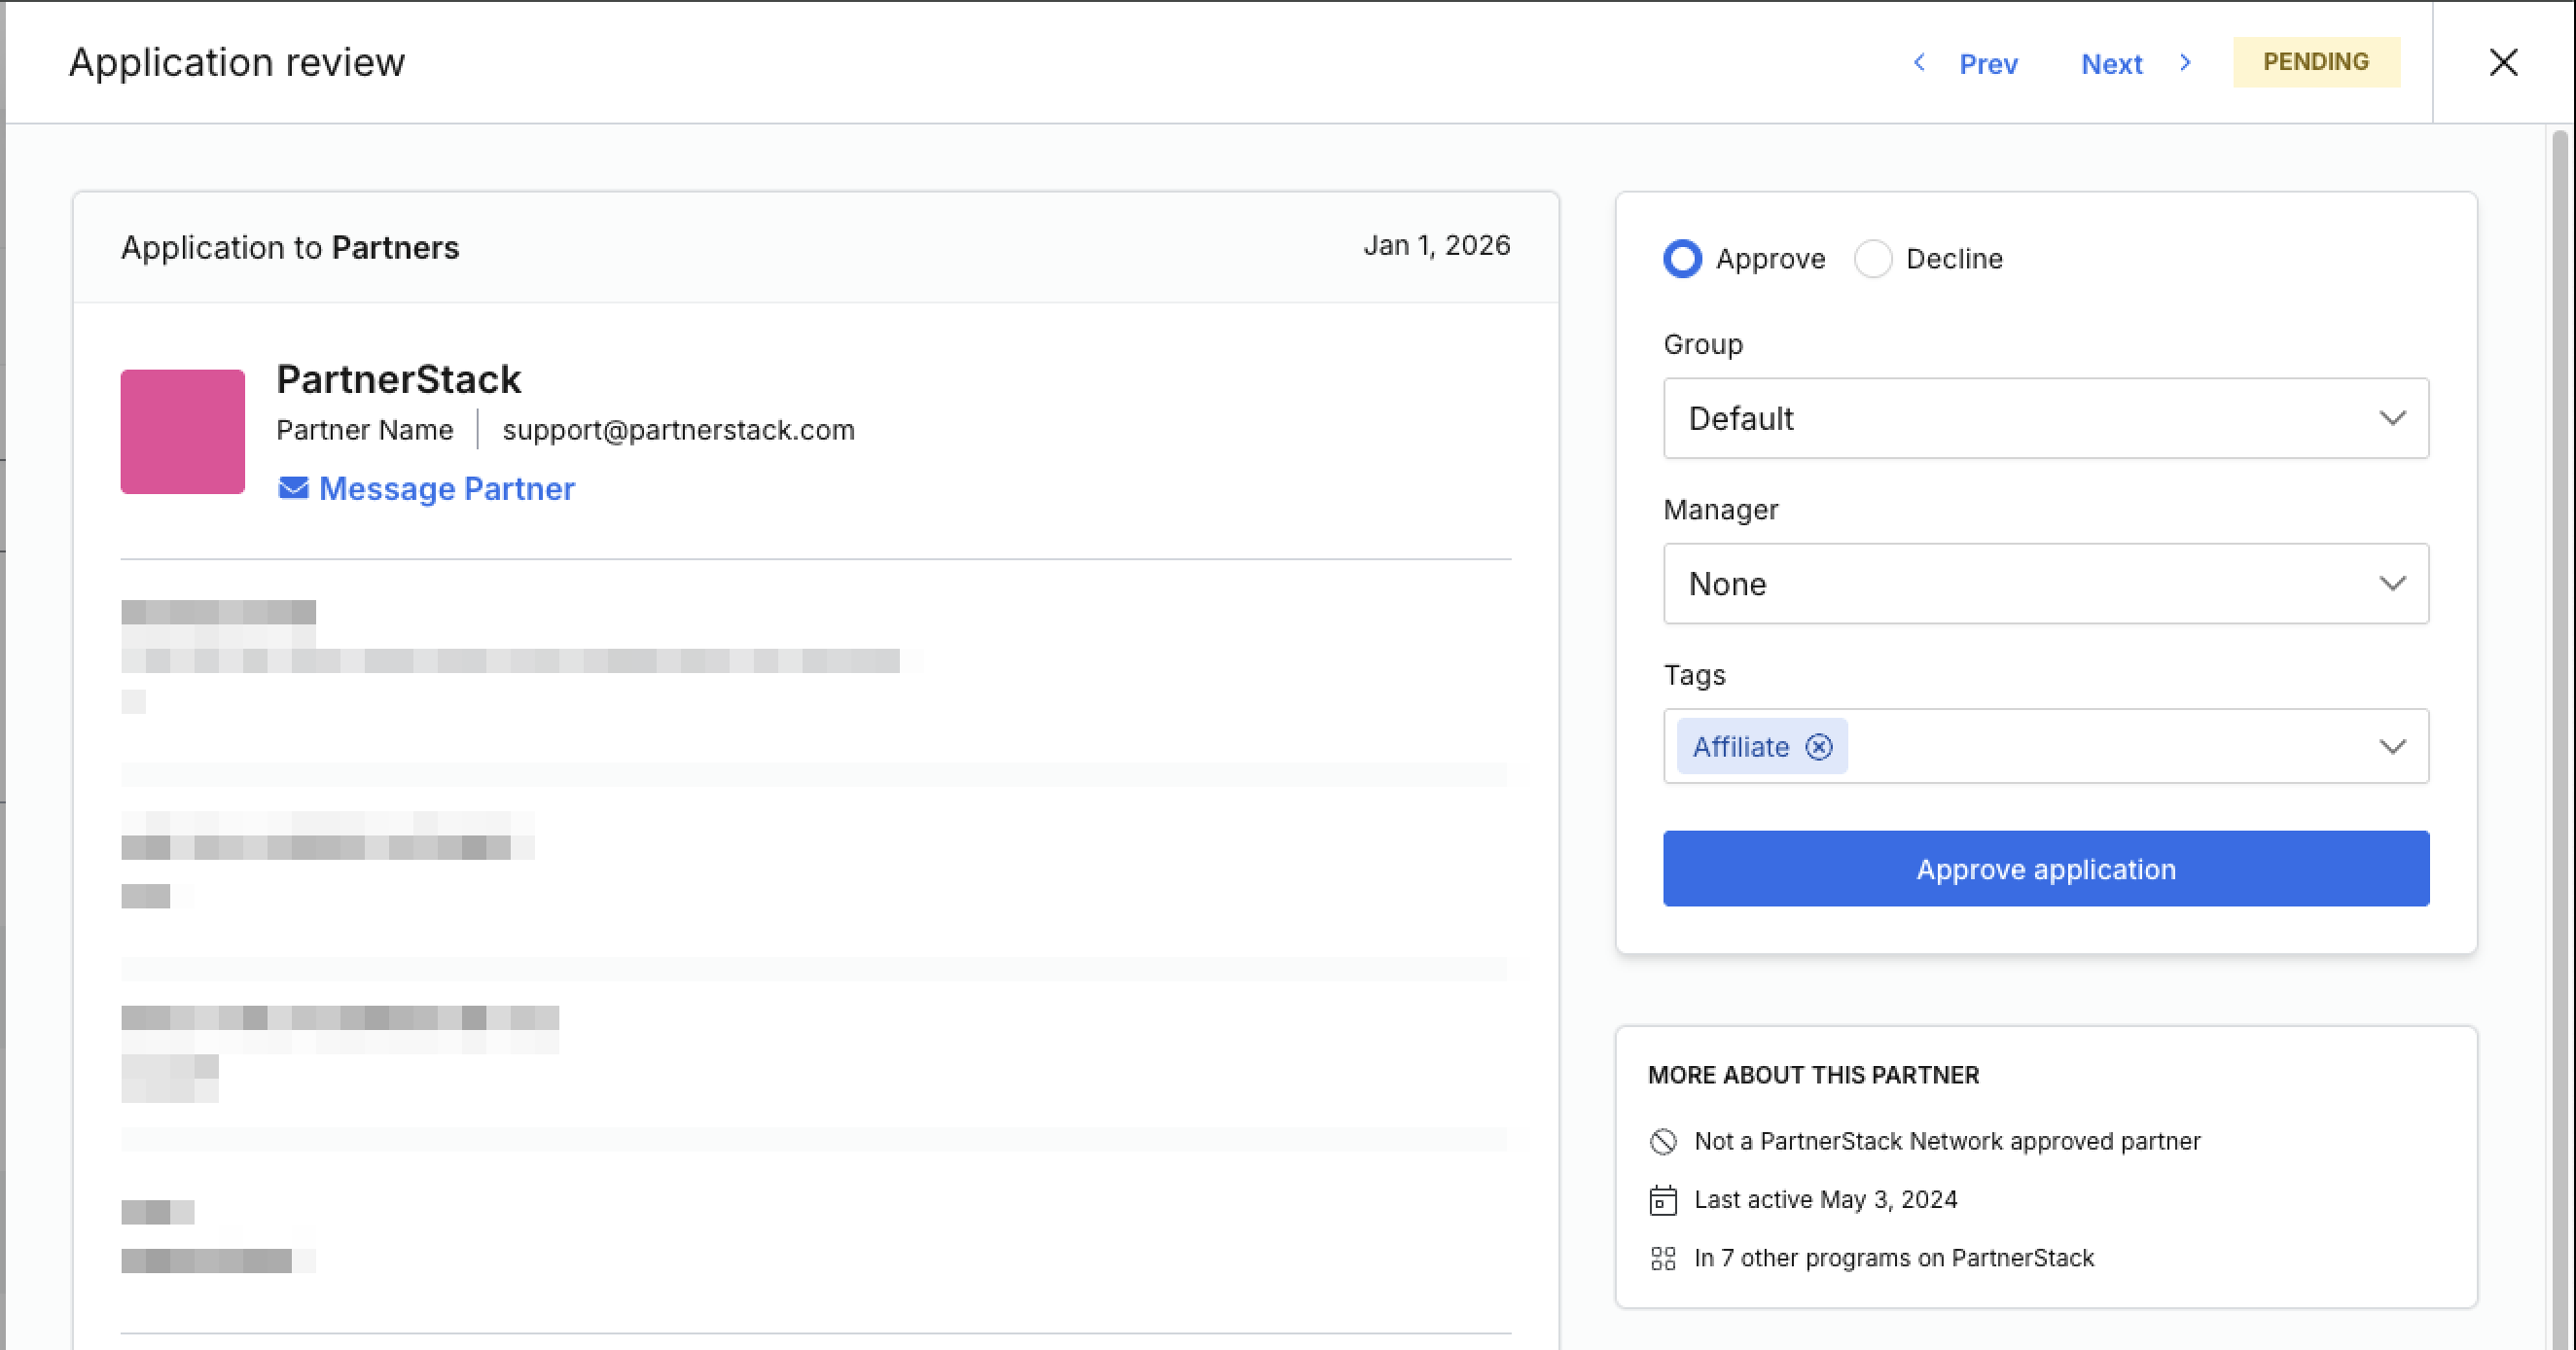The height and width of the screenshot is (1350, 2576).
Task: Click 'Not a PartnerStack Network approved partner' text
Action: tap(1947, 1142)
